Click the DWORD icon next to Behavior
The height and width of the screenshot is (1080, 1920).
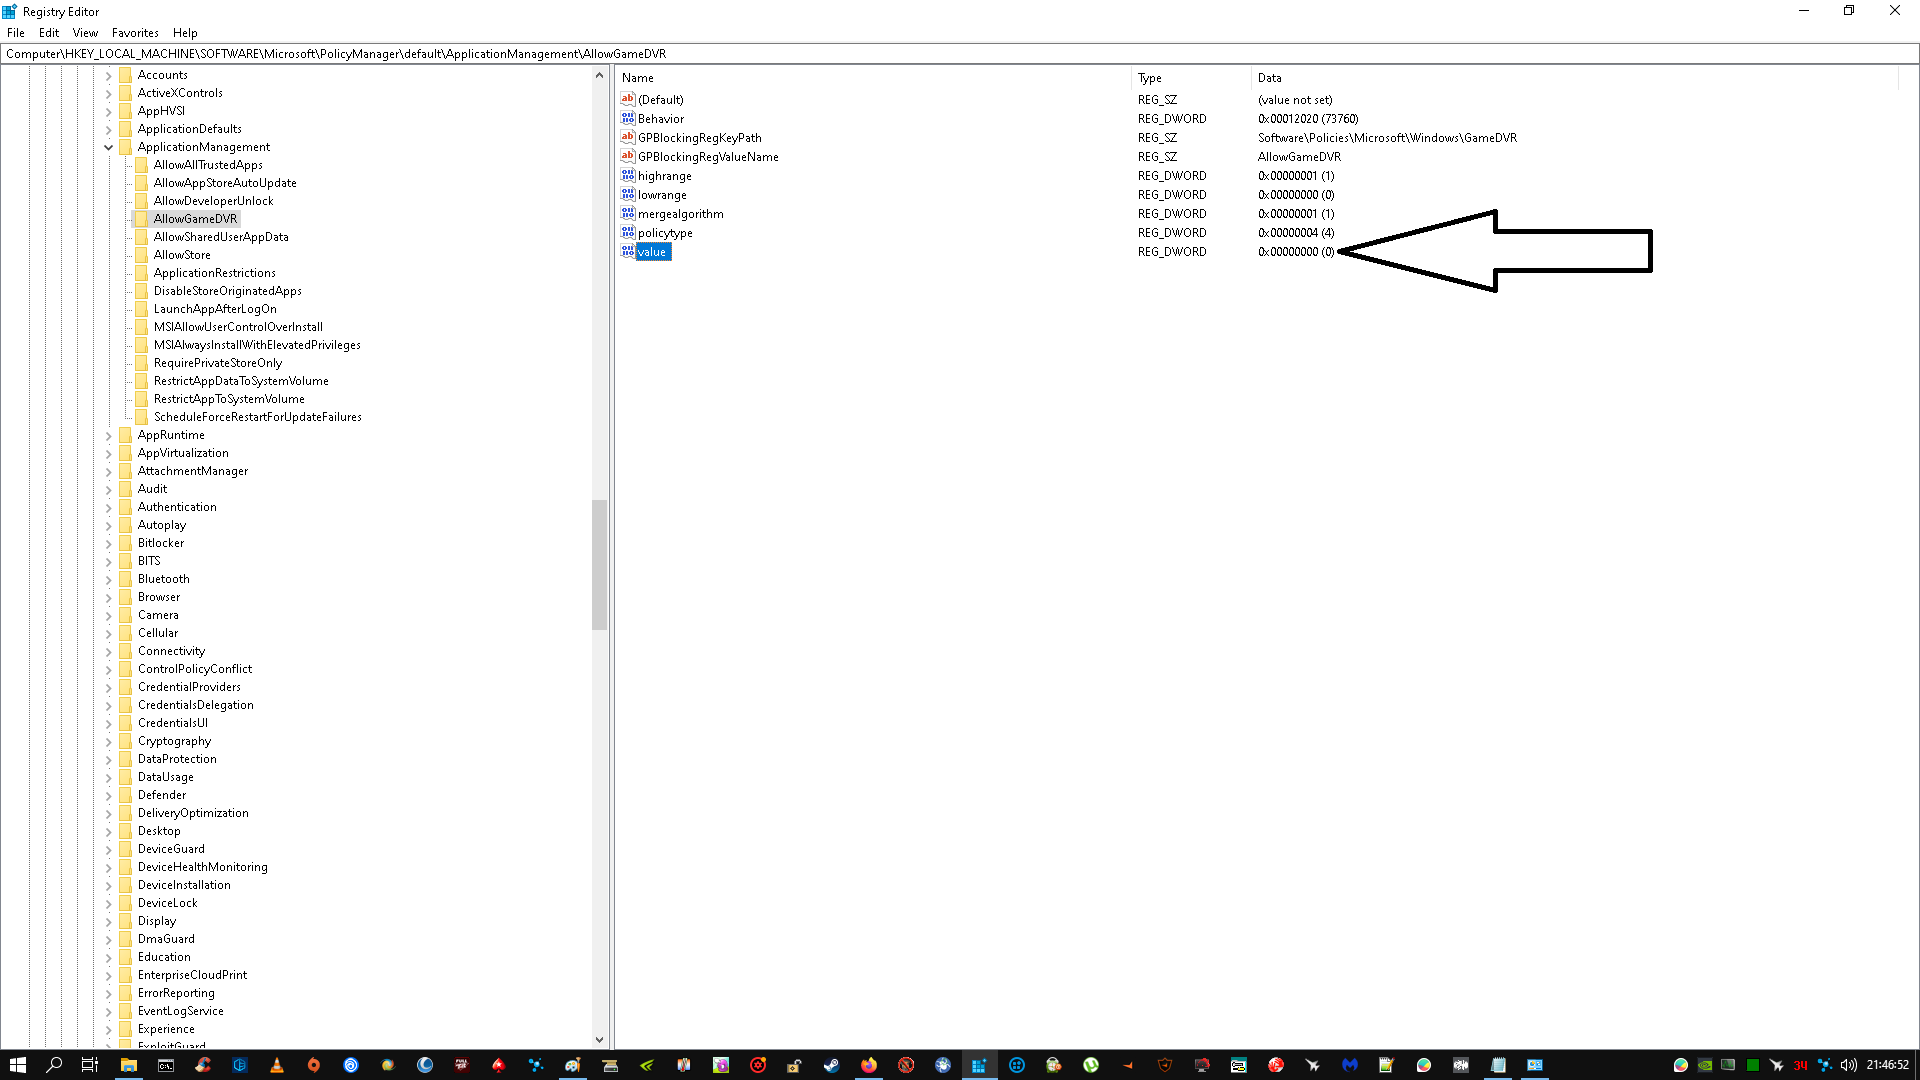628,118
